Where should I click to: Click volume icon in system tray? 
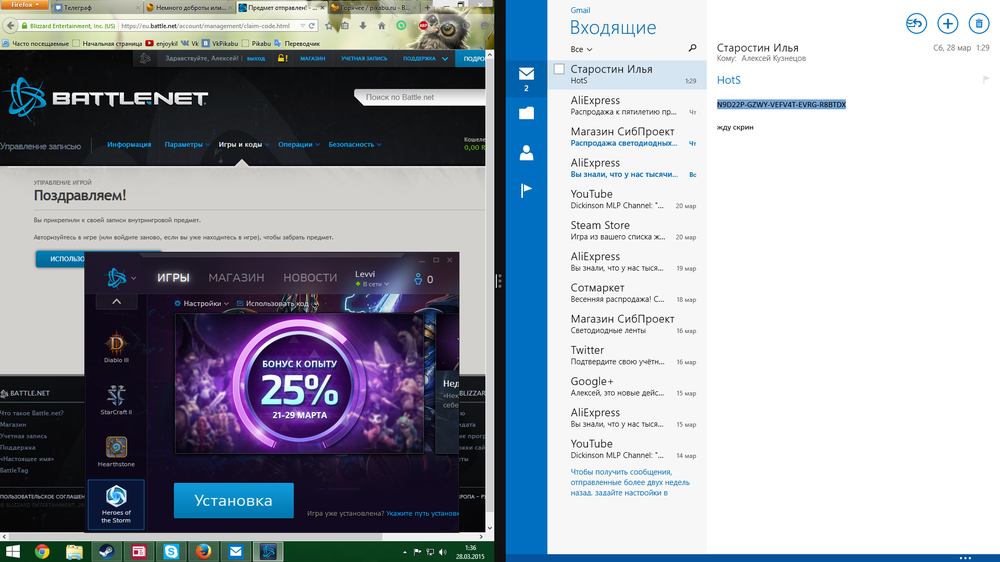[443, 552]
